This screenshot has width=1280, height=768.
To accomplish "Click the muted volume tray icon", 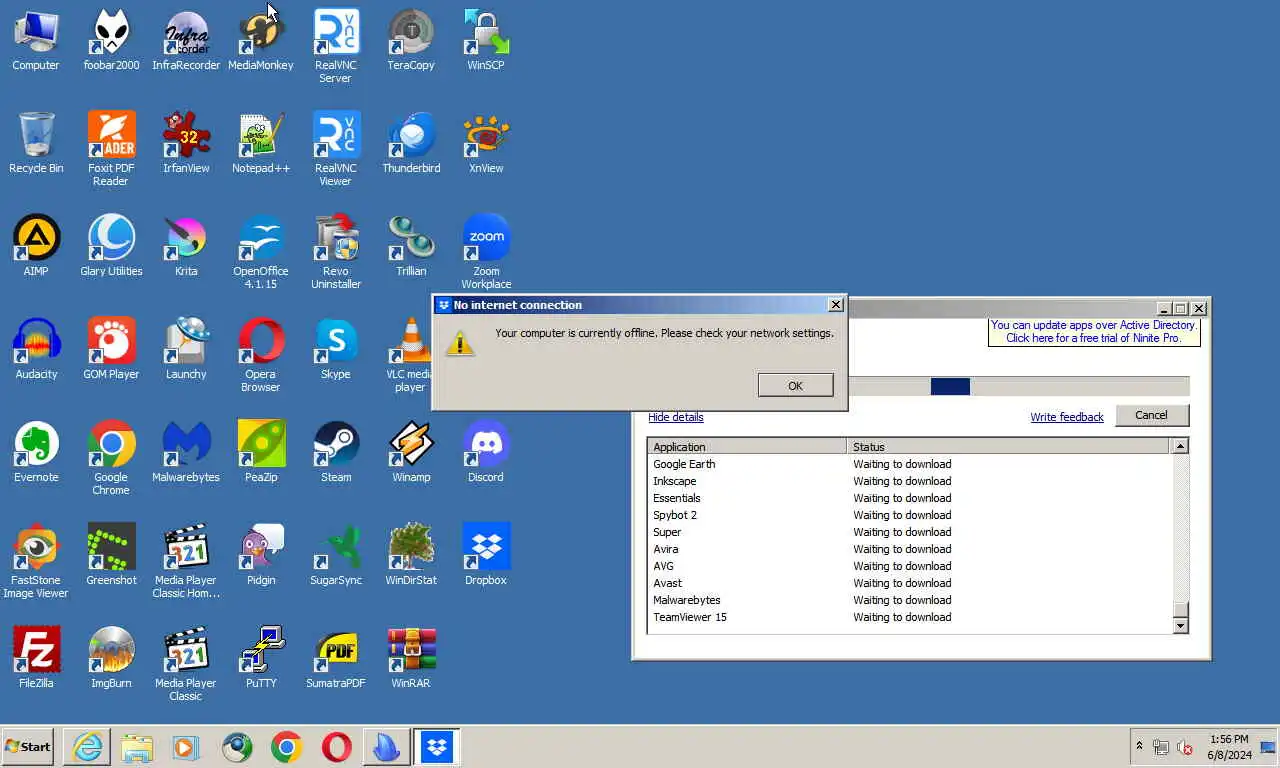I will pos(1185,747).
